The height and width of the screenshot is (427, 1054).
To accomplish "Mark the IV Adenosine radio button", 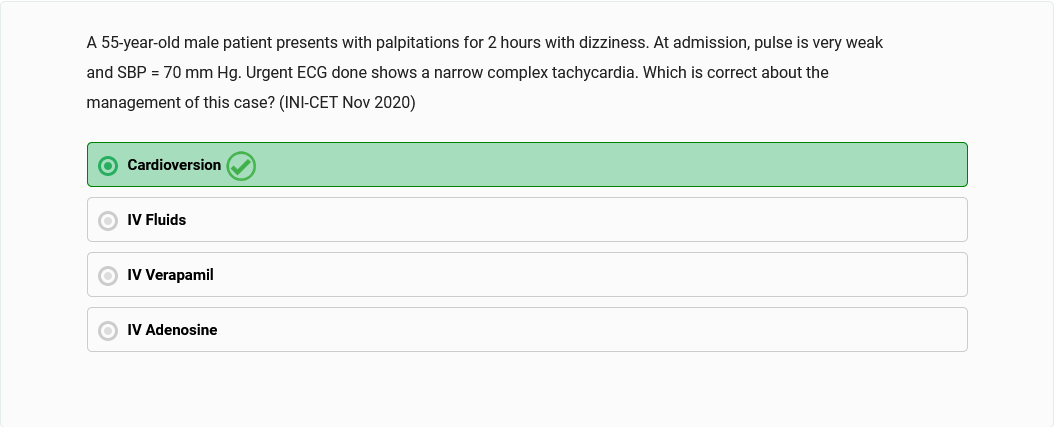I will coord(108,331).
